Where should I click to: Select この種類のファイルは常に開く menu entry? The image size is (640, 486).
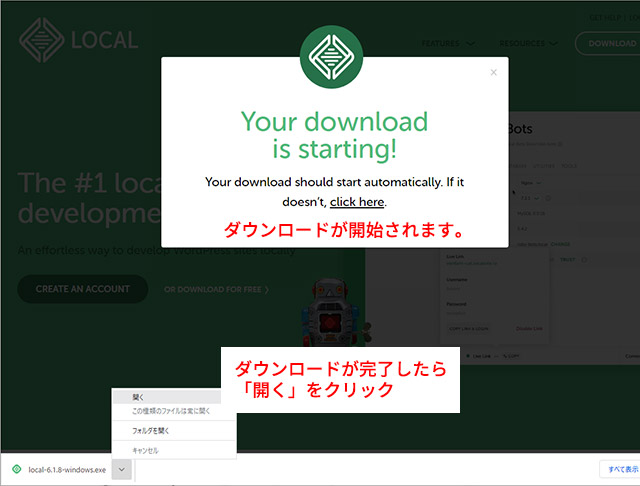(174, 411)
